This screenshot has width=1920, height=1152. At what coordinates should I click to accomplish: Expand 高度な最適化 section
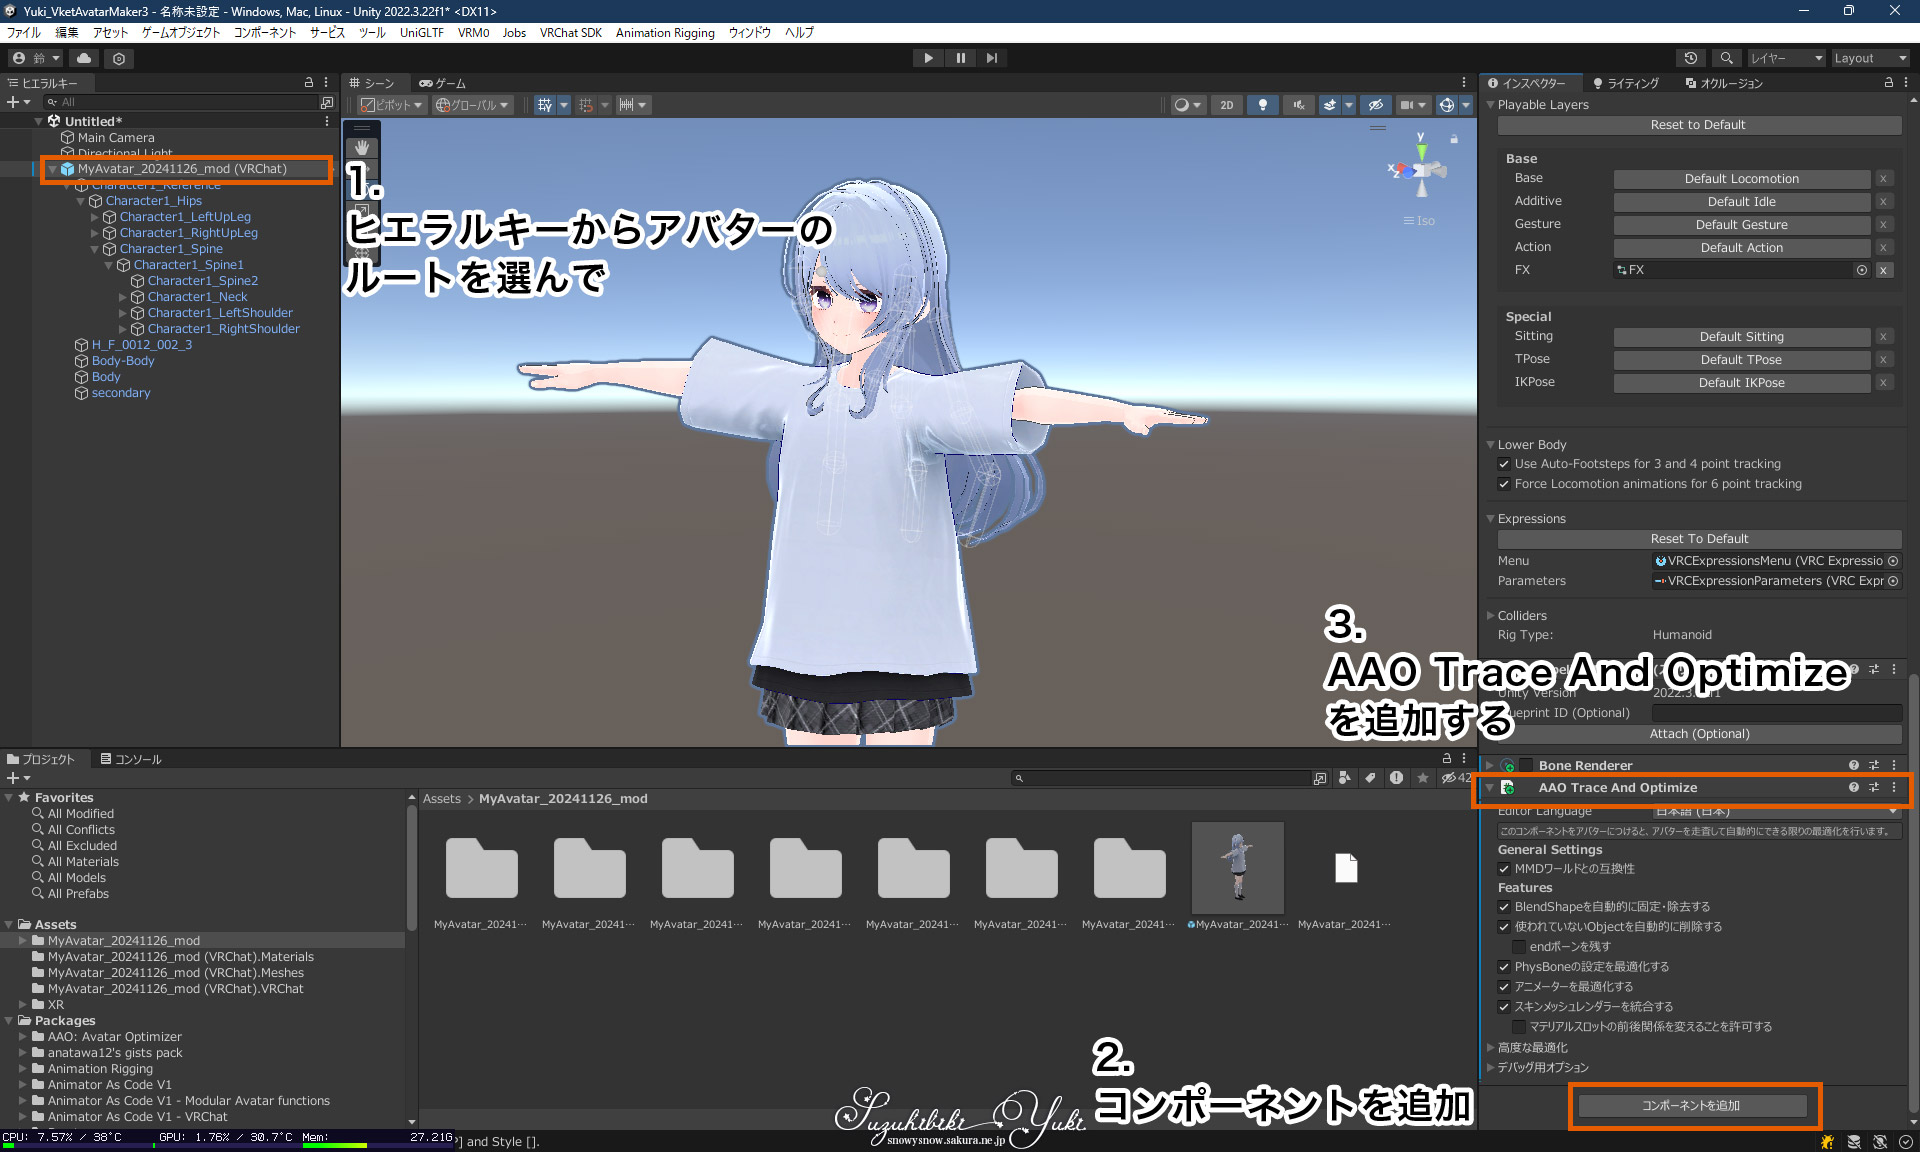pos(1490,1048)
